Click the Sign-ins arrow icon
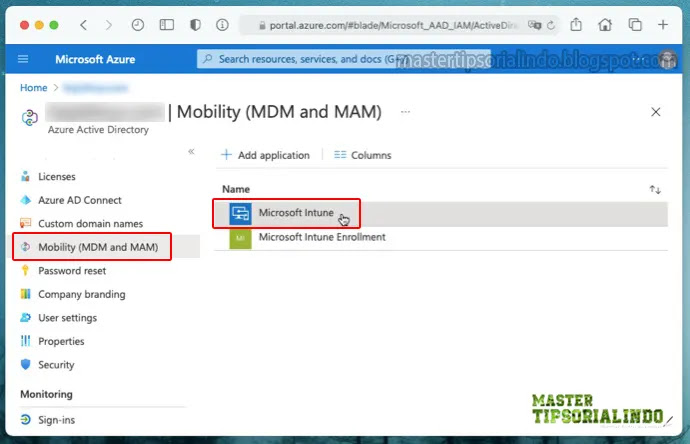 tap(26, 420)
